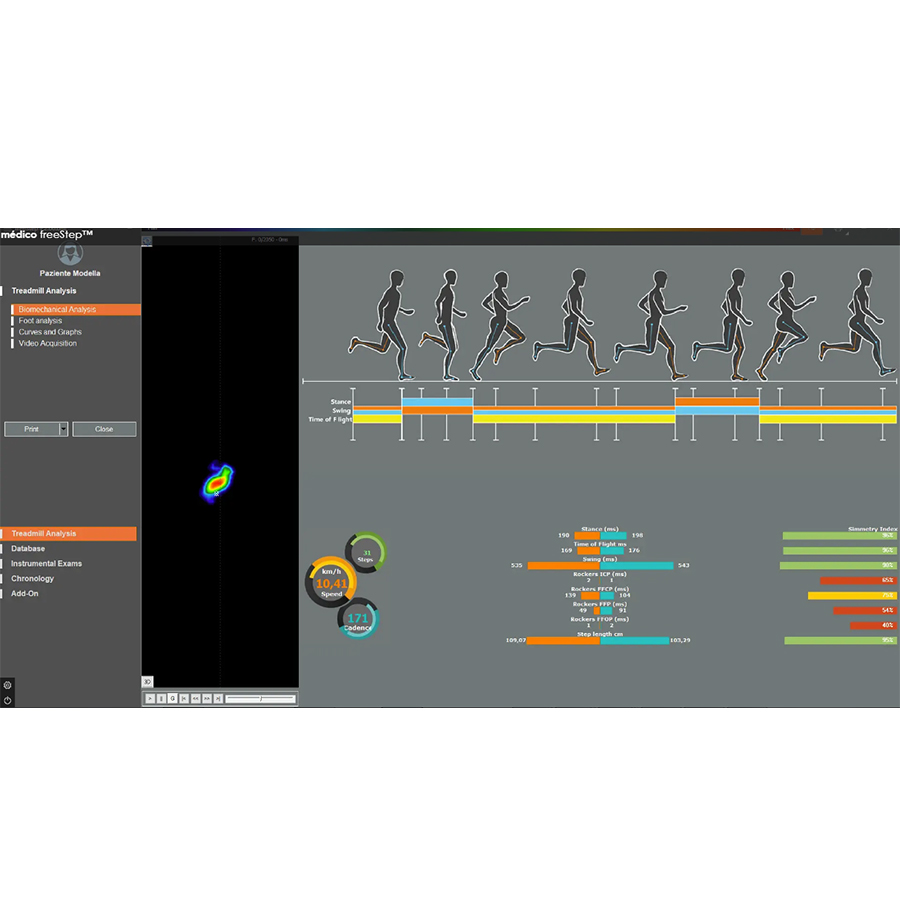Select Video Acquisition
The height and width of the screenshot is (900, 900).
click(x=48, y=343)
